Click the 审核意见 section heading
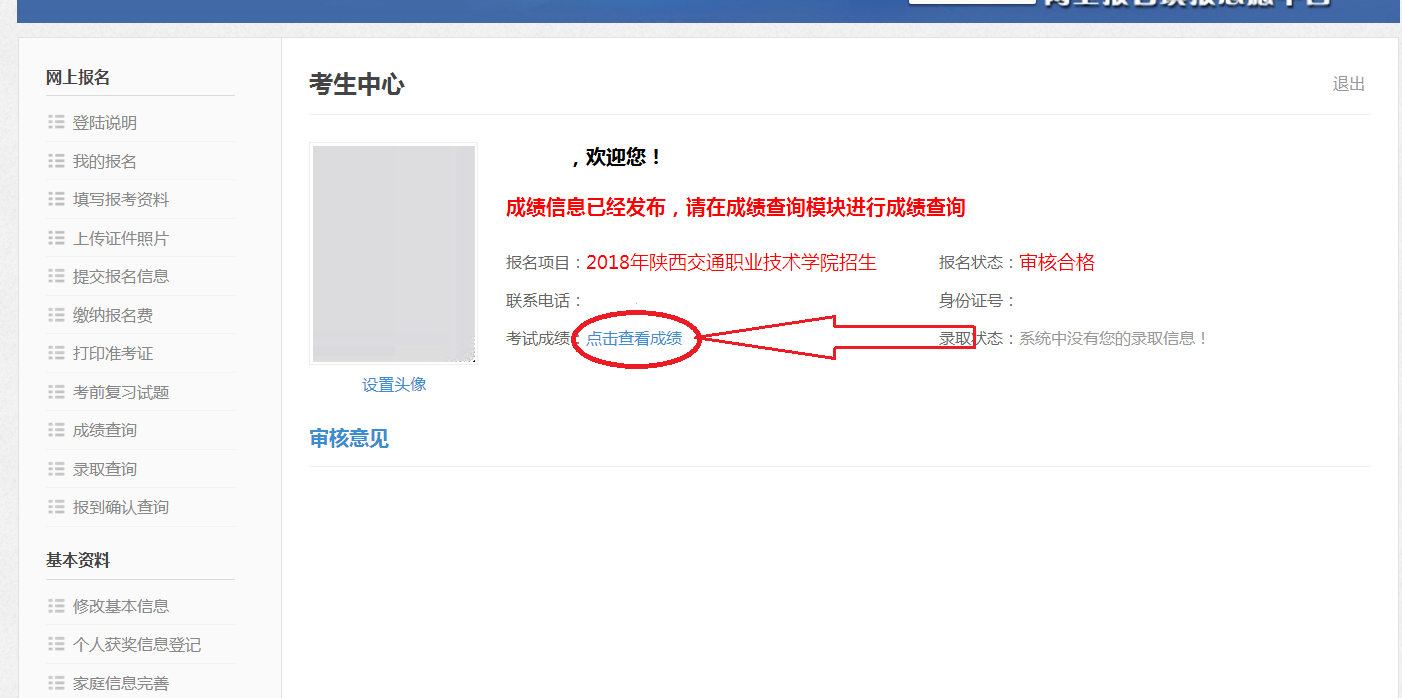This screenshot has height=698, width=1402. [349, 438]
